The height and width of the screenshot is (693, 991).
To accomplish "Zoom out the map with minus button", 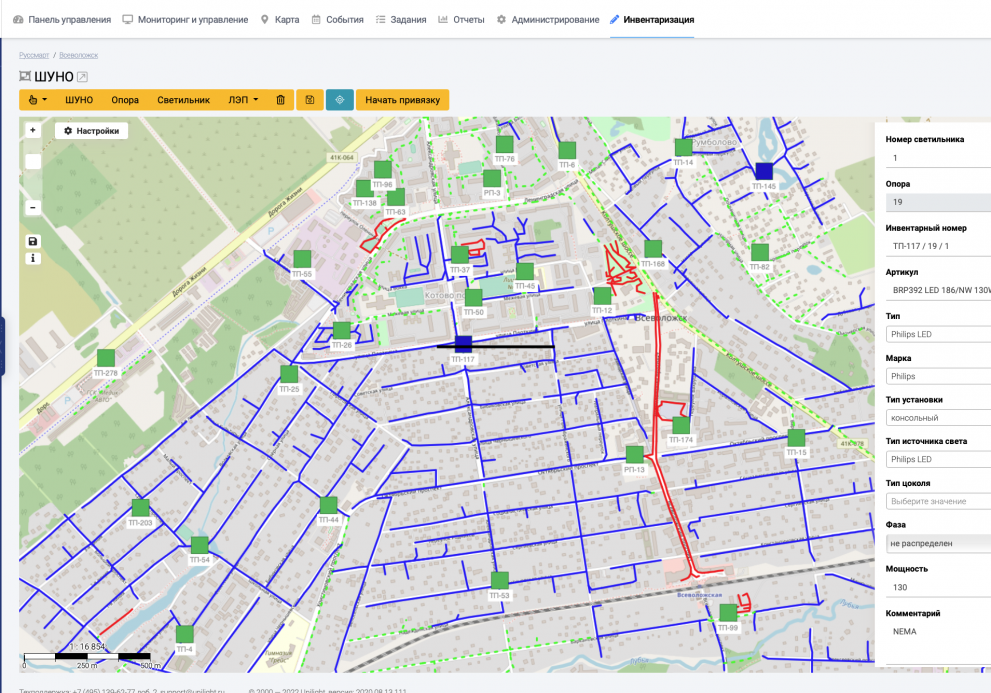I will click(33, 207).
